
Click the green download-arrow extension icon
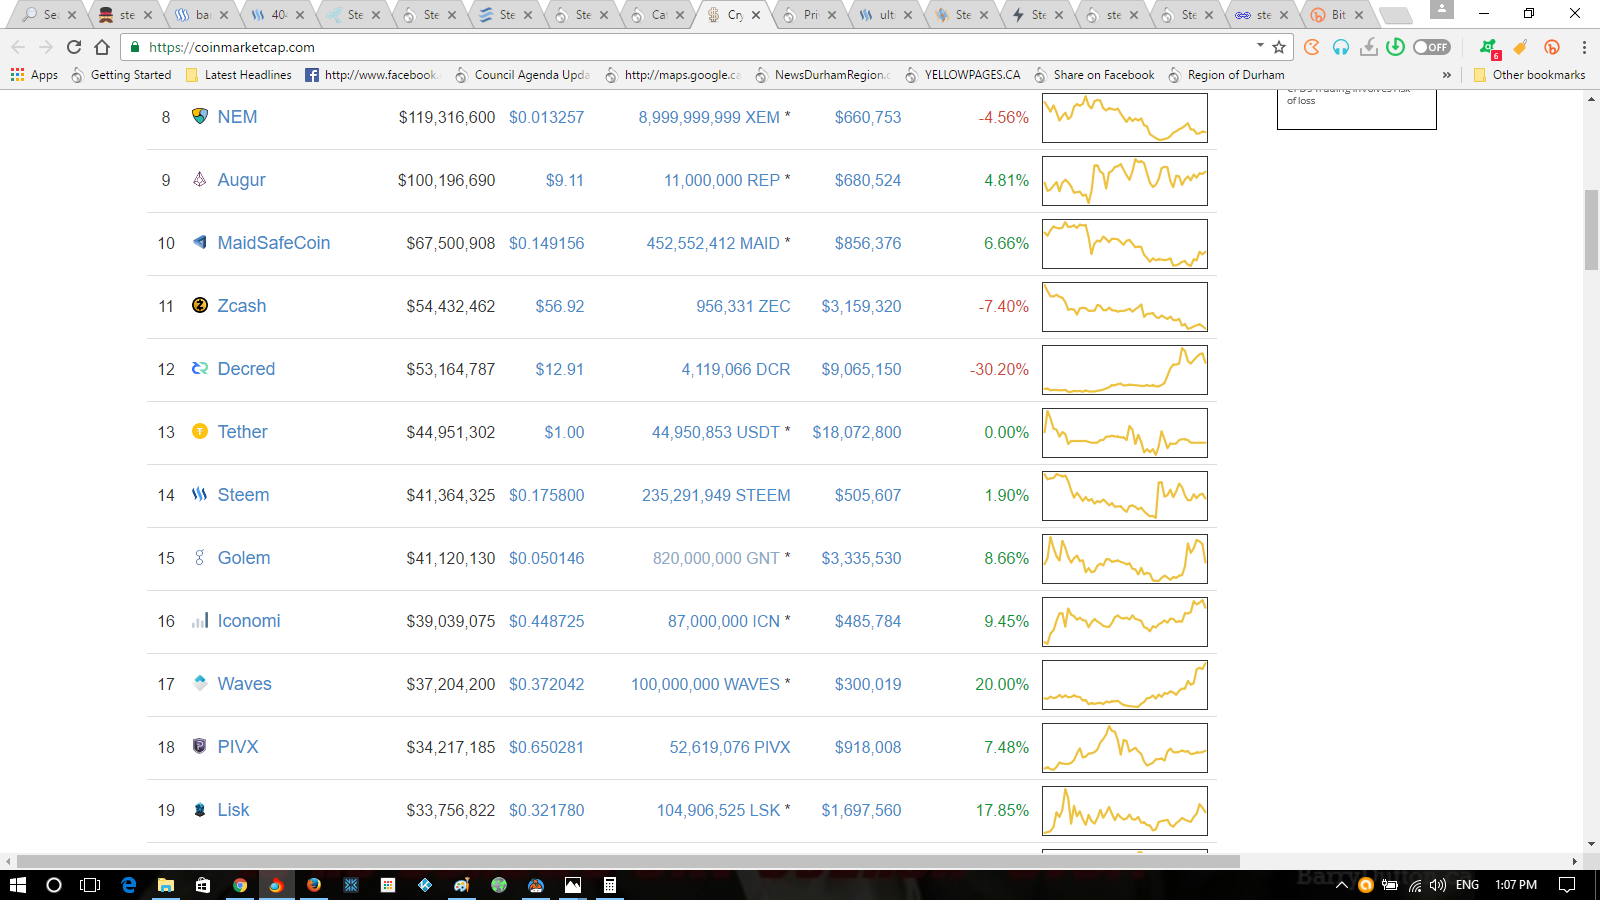click(1396, 47)
